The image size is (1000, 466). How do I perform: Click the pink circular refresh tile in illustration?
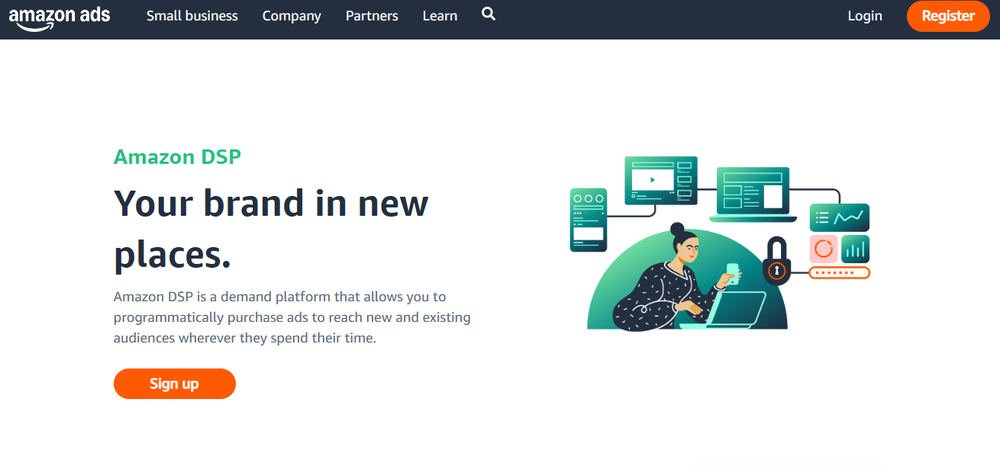pyautogui.click(x=823, y=249)
